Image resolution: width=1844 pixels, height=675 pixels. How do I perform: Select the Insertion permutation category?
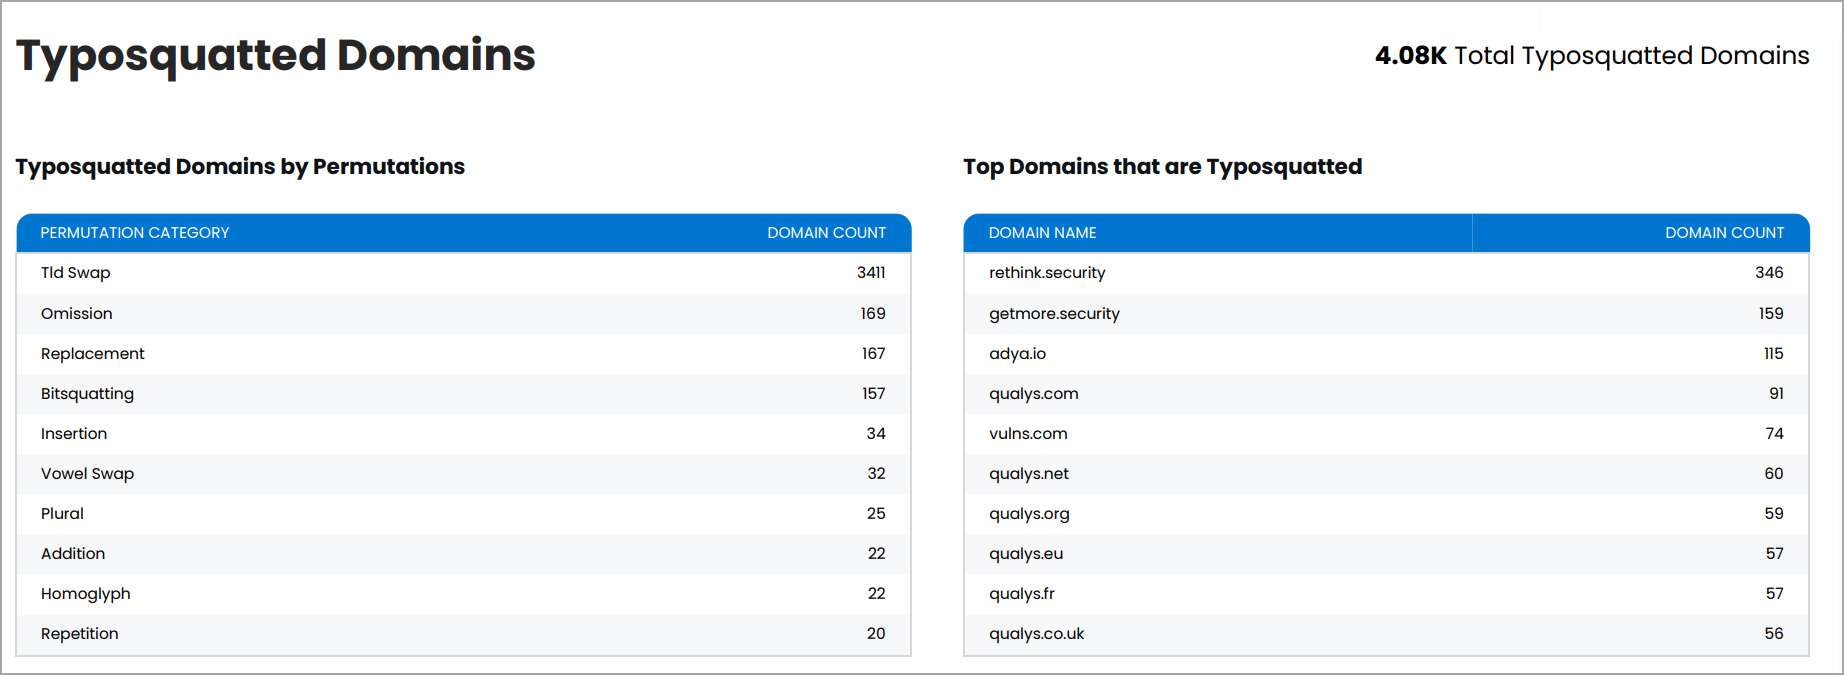pyautogui.click(x=74, y=434)
